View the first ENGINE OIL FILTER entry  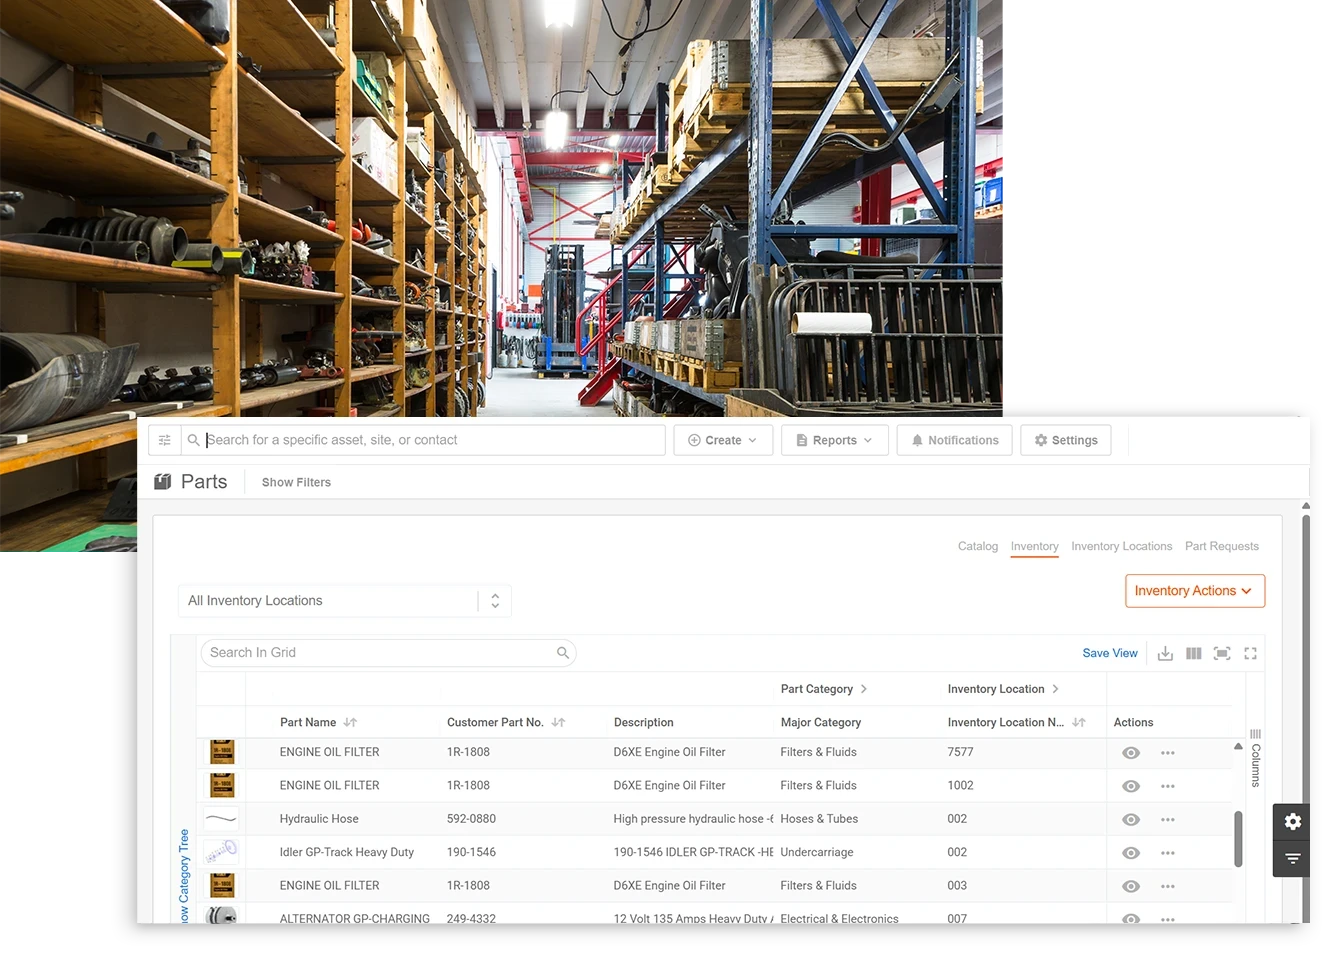(x=1131, y=752)
